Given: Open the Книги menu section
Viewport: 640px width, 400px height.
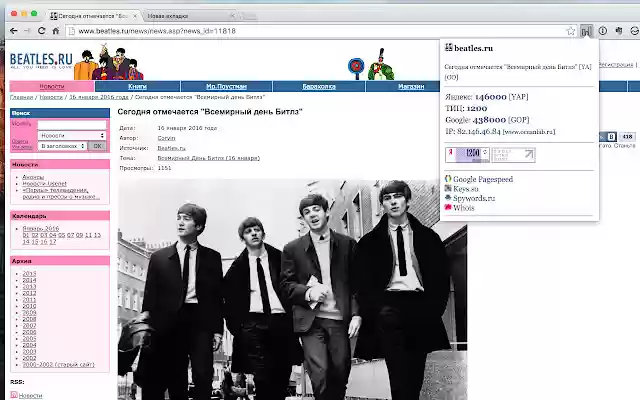Looking at the screenshot, I should [138, 86].
